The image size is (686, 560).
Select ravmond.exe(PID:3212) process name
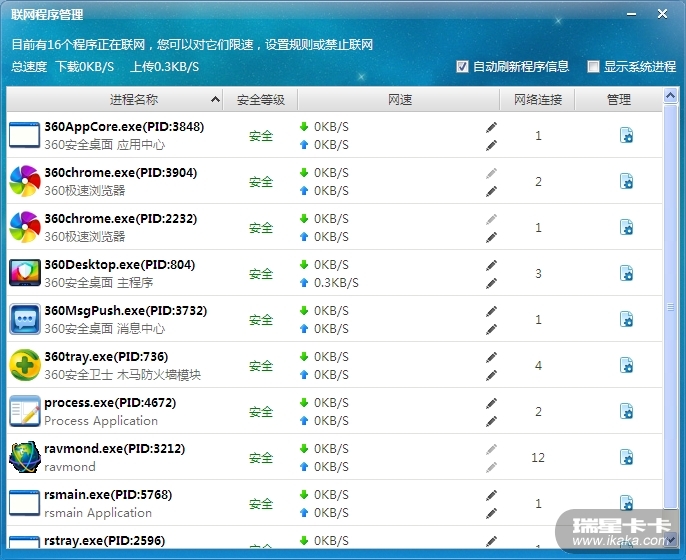[x=115, y=448]
